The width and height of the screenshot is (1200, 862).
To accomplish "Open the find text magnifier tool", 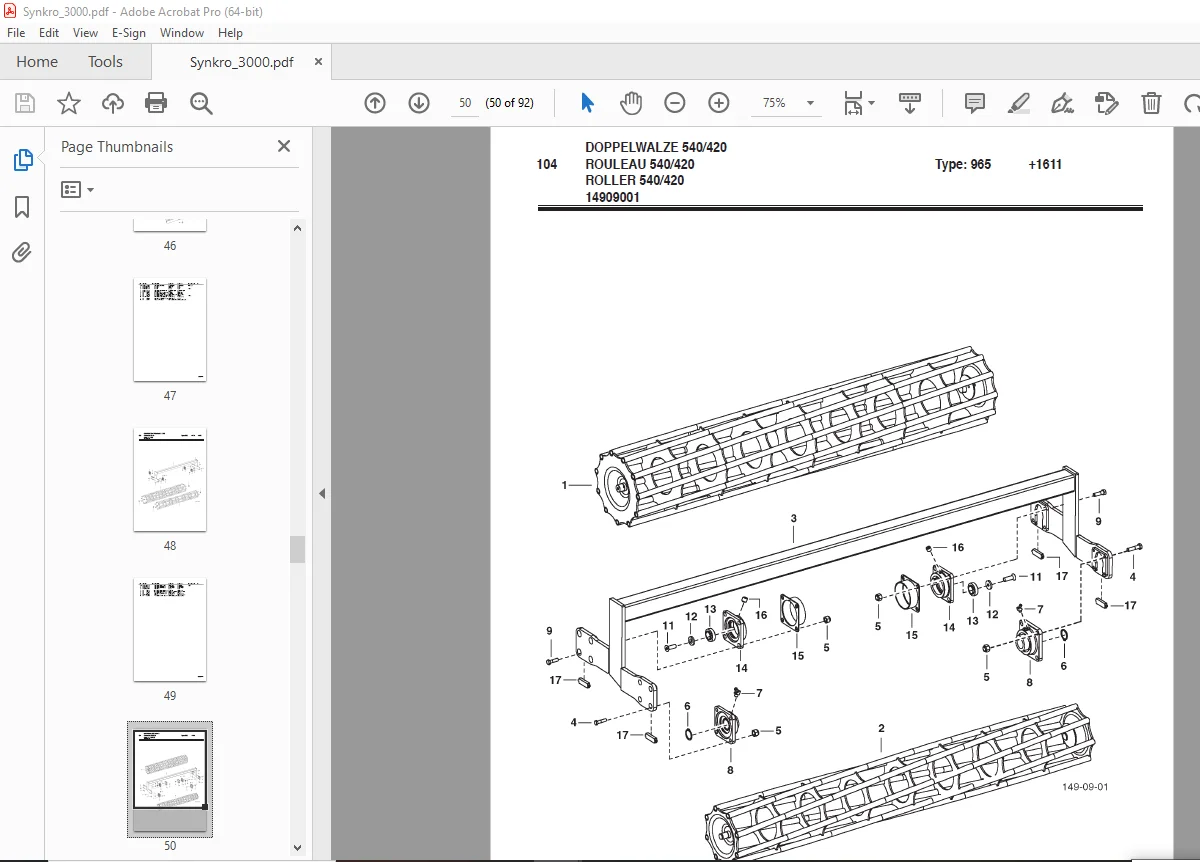I will (201, 103).
